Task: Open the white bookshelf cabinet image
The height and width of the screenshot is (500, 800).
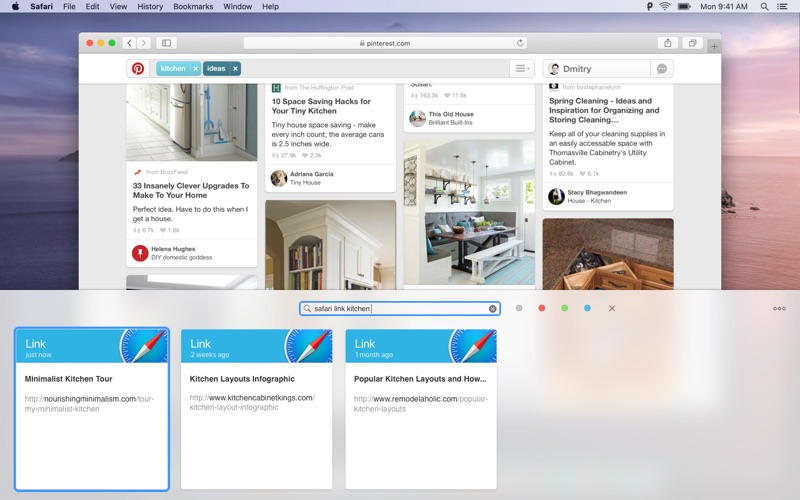Action: point(331,245)
